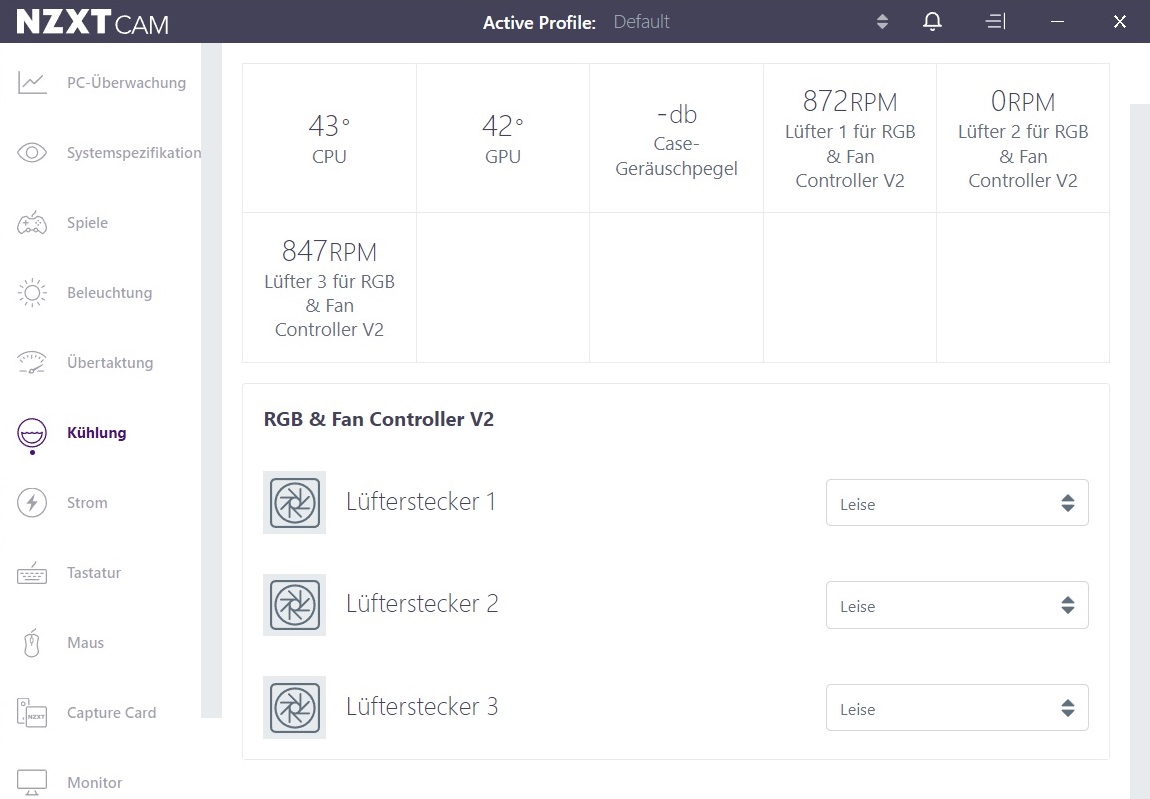Screen dimensions: 1150x799
Task: Click the NZXT CAM logo
Action: tap(92, 22)
